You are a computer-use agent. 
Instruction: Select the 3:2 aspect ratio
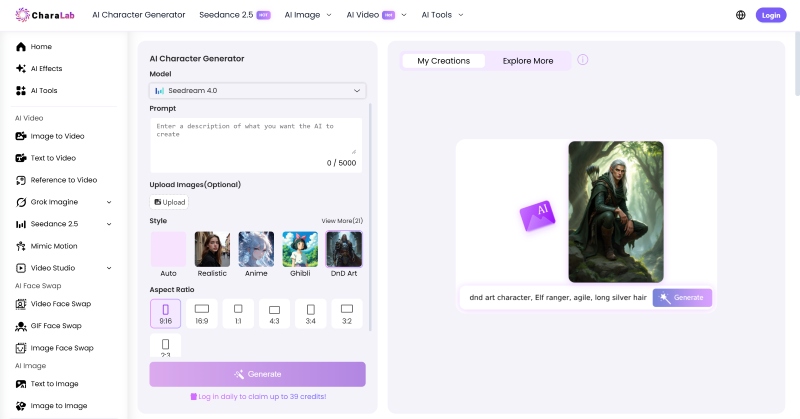(x=347, y=313)
